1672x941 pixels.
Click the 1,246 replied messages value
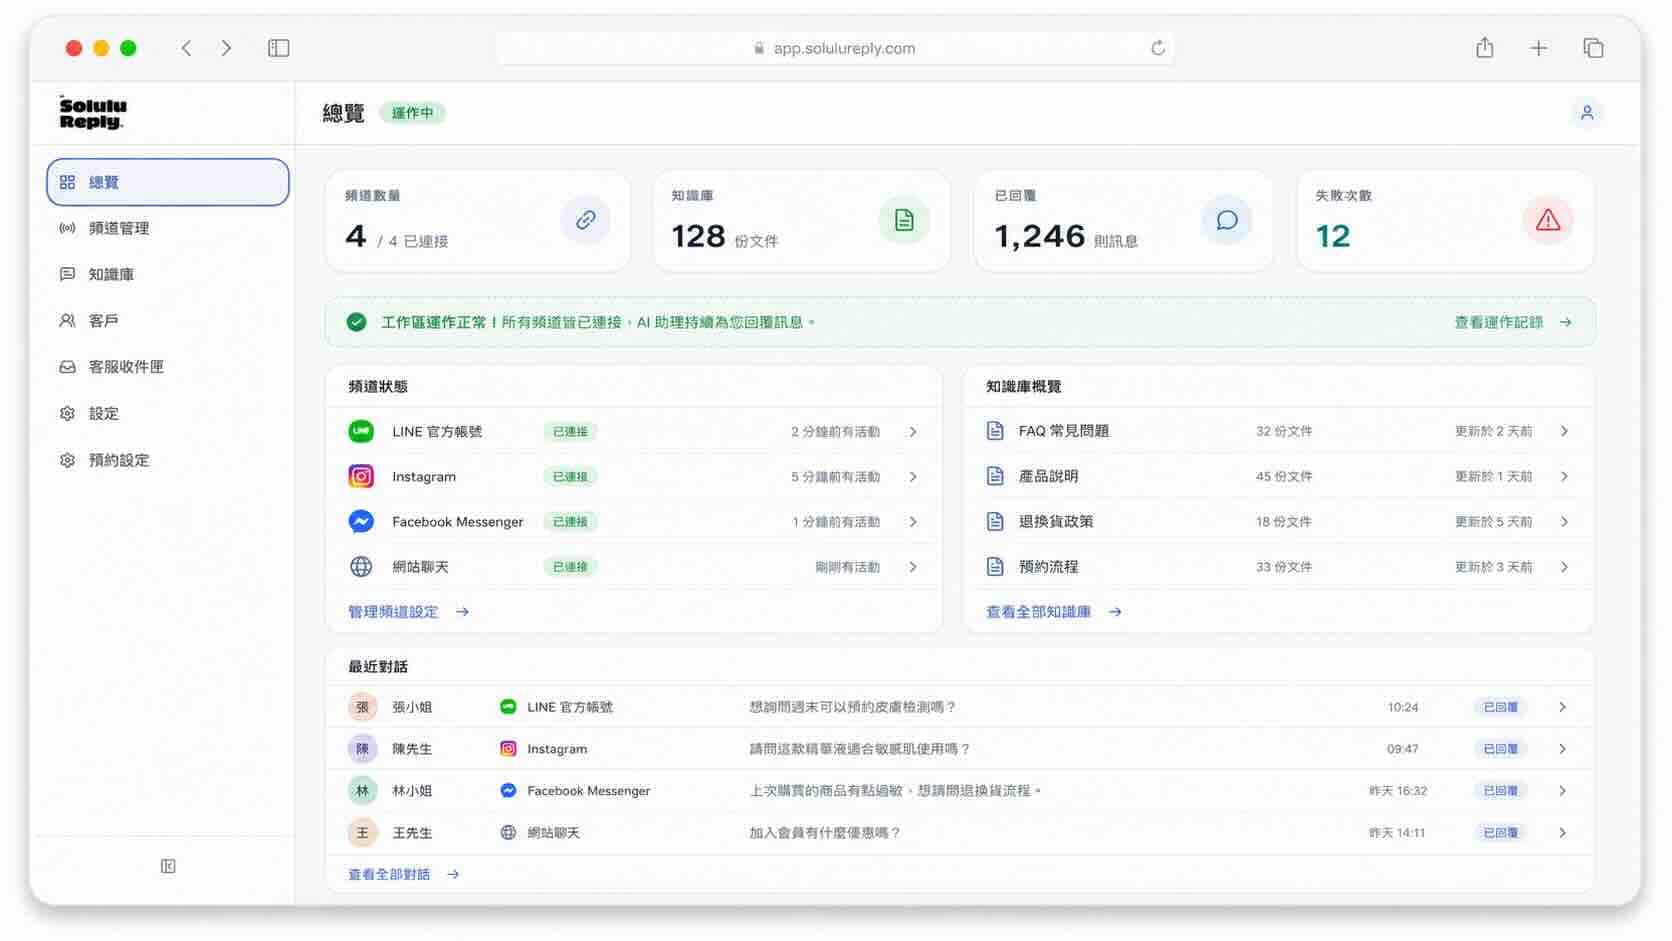click(1039, 236)
